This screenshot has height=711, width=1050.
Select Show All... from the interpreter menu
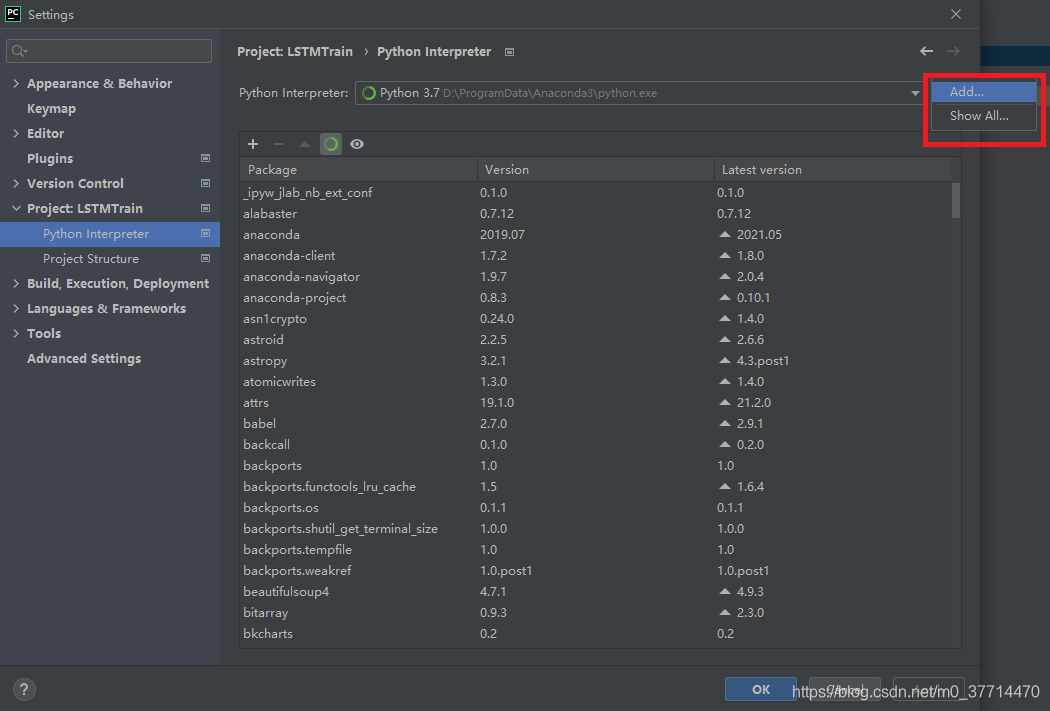[x=978, y=116]
